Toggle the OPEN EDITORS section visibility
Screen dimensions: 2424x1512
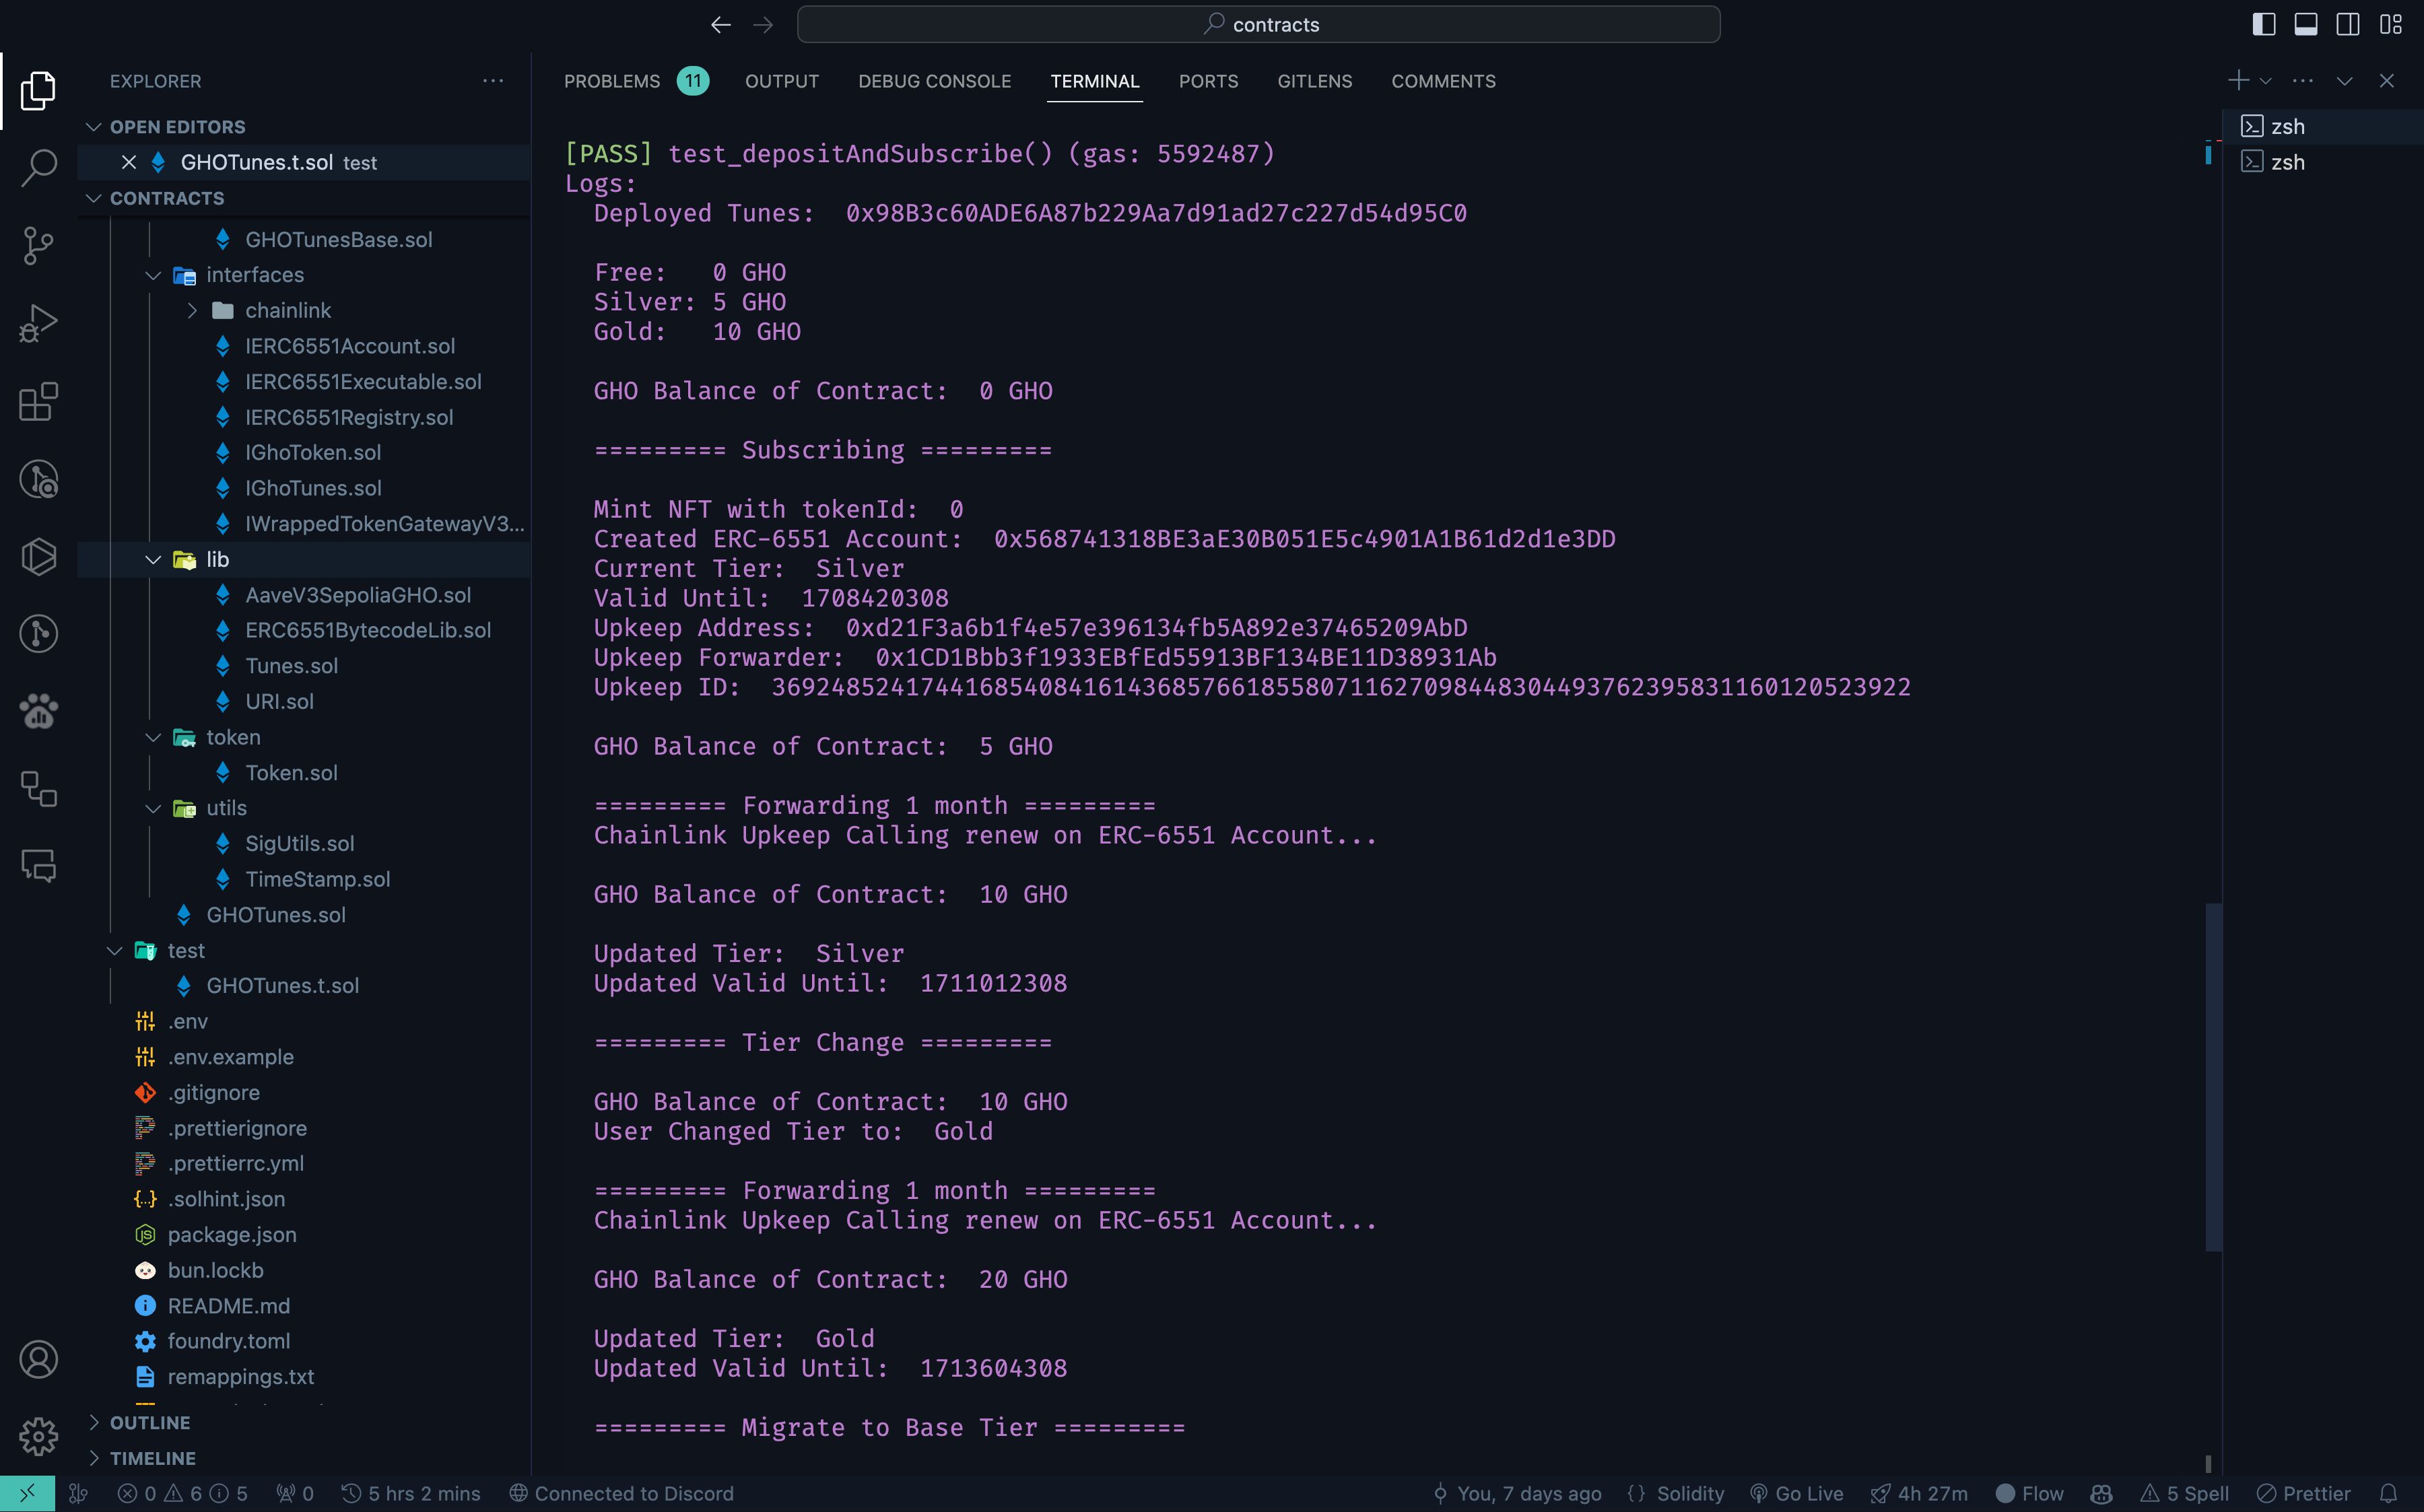tap(176, 124)
